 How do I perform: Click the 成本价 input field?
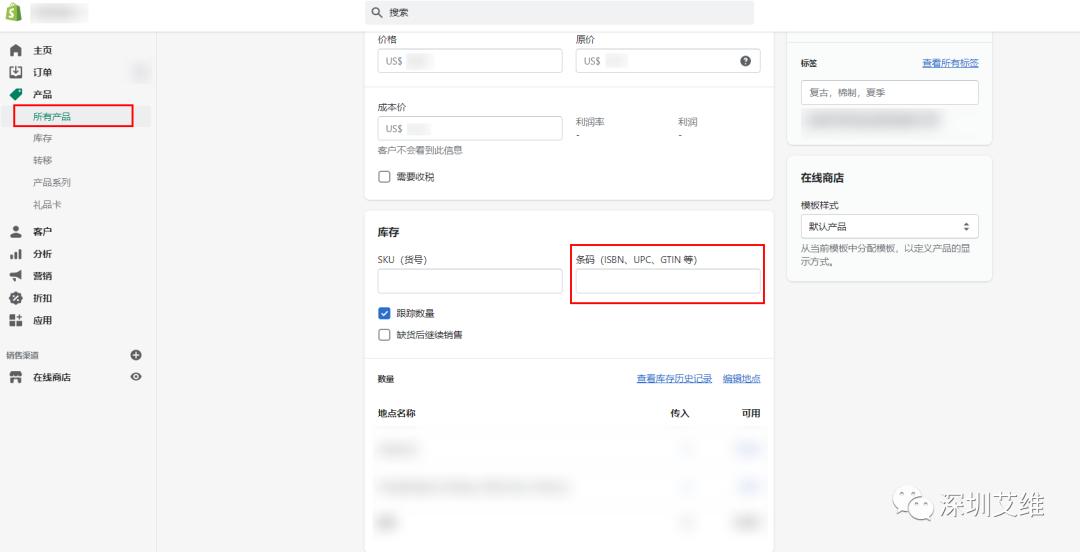tap(470, 128)
